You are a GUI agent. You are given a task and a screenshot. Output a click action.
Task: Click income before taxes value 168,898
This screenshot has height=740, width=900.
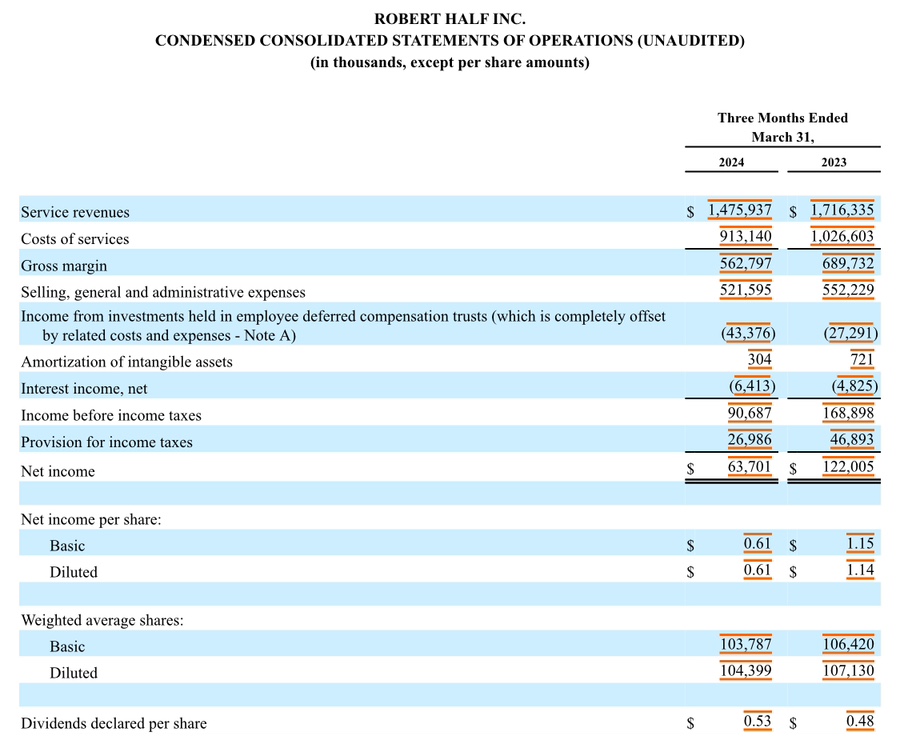point(848,412)
